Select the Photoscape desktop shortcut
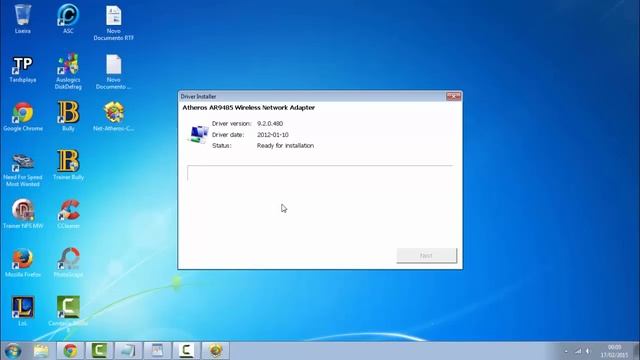The image size is (640, 360). pos(69,262)
